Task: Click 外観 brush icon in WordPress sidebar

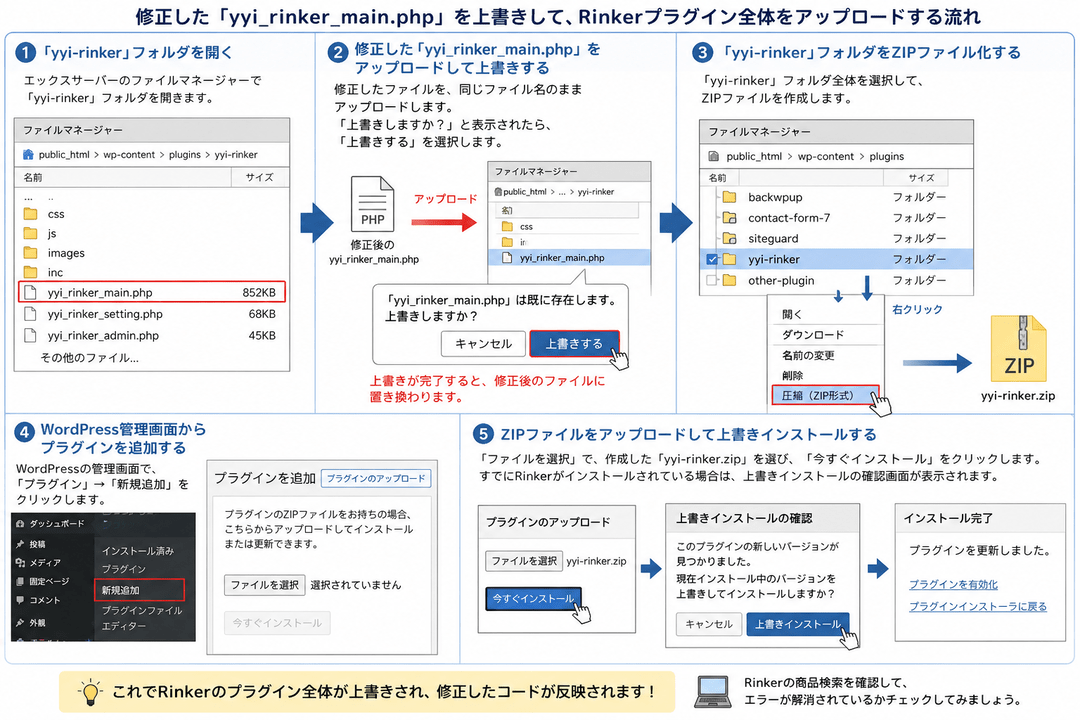Action: pos(20,622)
